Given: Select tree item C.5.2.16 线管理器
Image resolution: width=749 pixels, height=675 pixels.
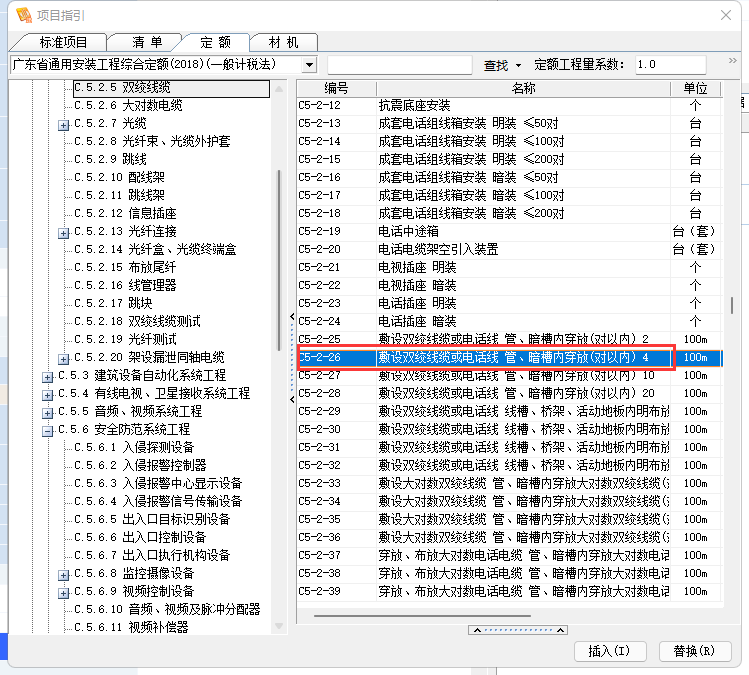Looking at the screenshot, I should [125, 286].
